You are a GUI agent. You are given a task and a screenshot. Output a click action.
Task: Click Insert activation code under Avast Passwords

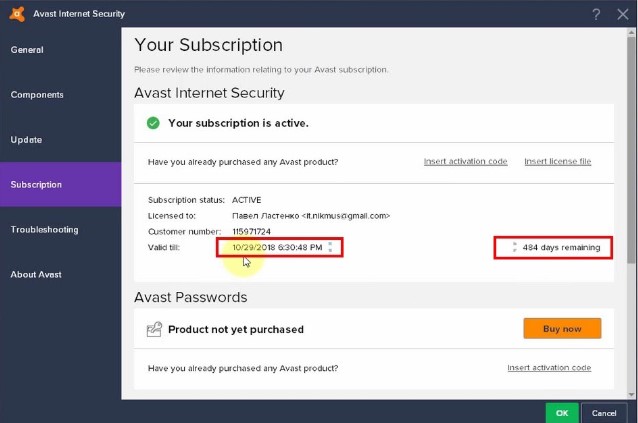coord(549,368)
